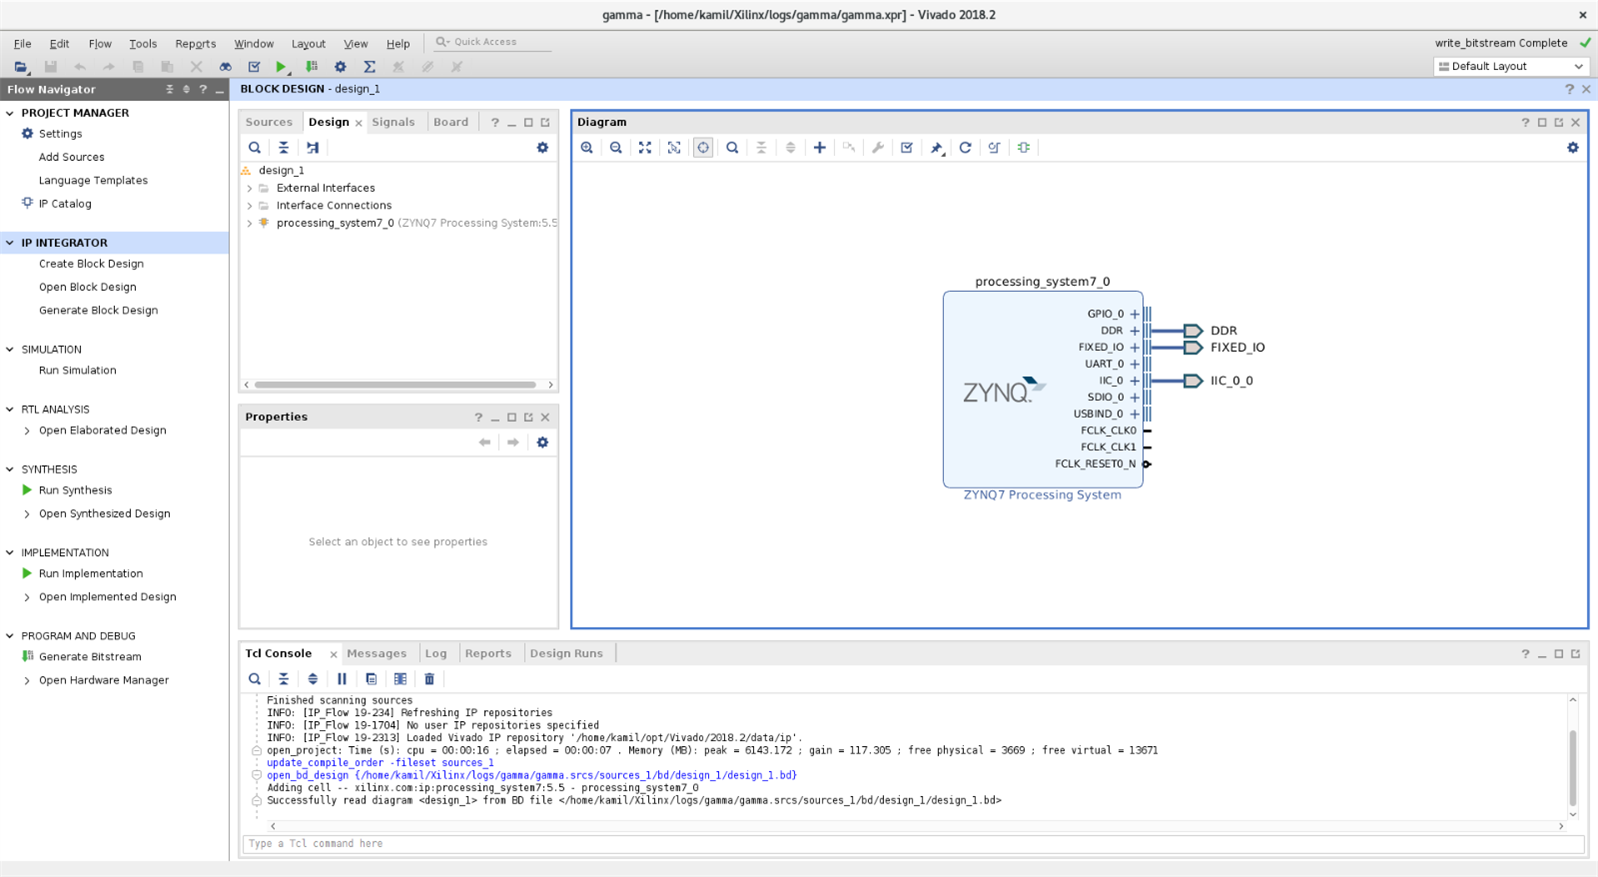The image size is (1598, 877).
Task: Add IP with the plus icon
Action: tap(819, 148)
